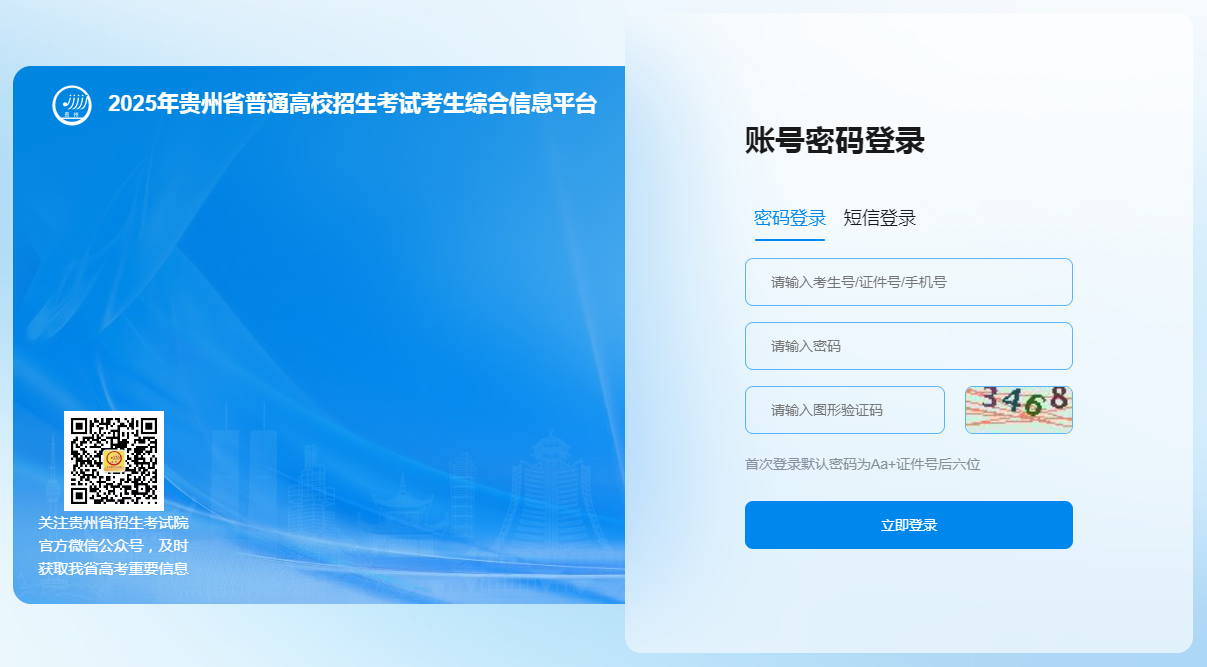Switch to the 短信登录 tab
Screen dimensions: 1207x667
[880, 218]
